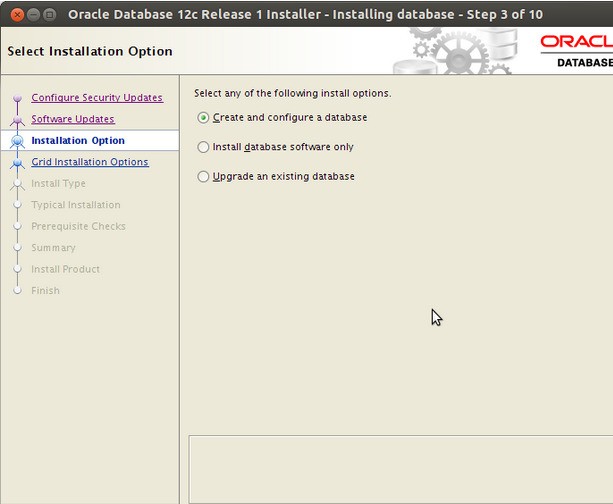Click the Installation Option current step
The width and height of the screenshot is (613, 504).
tap(78, 140)
